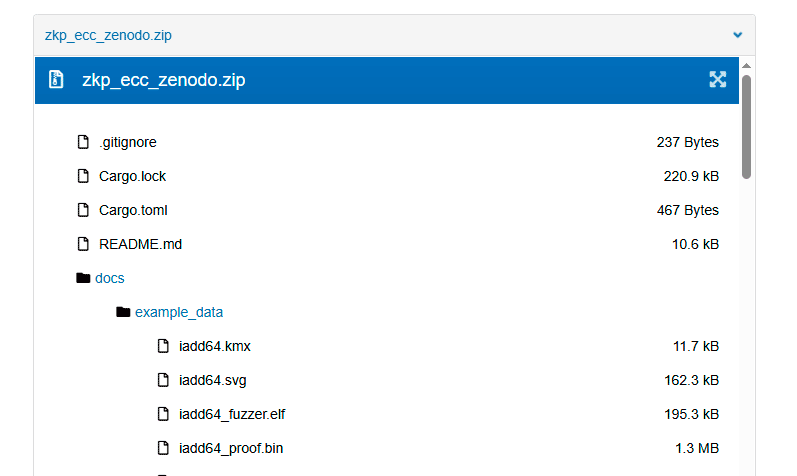
Task: Click the zkp_ecc_zenodo.zip heading in blue bar
Action: 164,80
